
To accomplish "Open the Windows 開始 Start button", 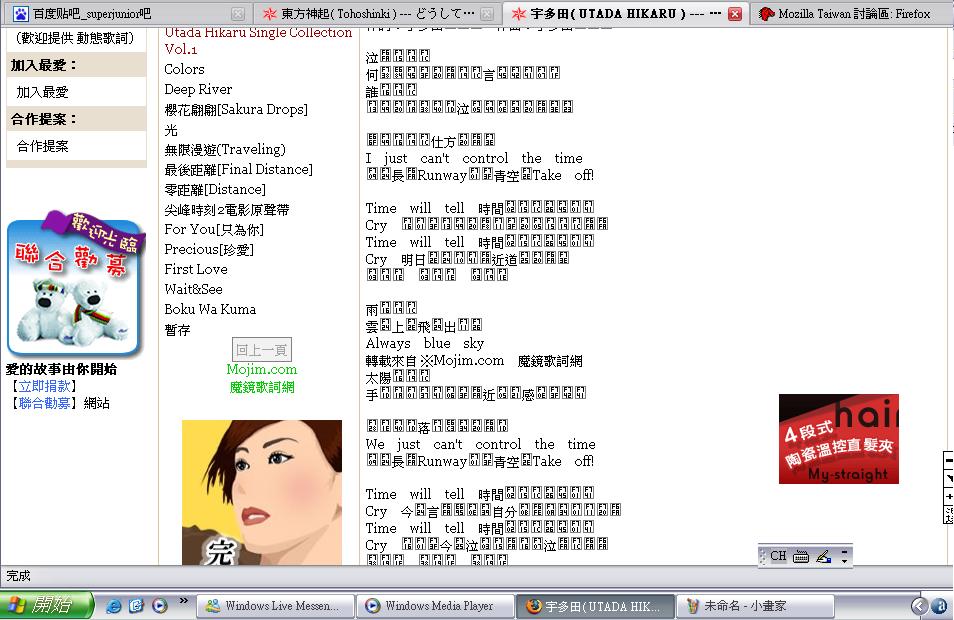I will click(x=47, y=605).
